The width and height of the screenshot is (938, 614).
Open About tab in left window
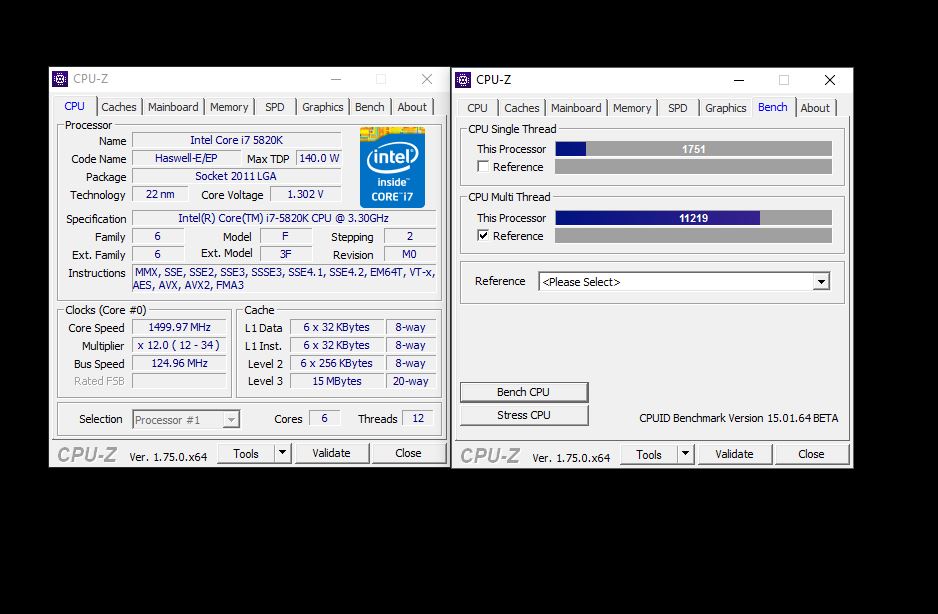[412, 107]
